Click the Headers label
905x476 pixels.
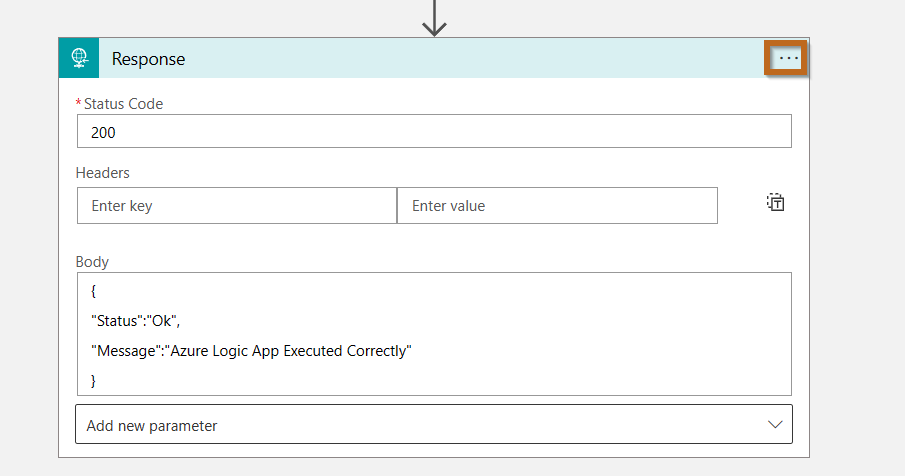[103, 173]
